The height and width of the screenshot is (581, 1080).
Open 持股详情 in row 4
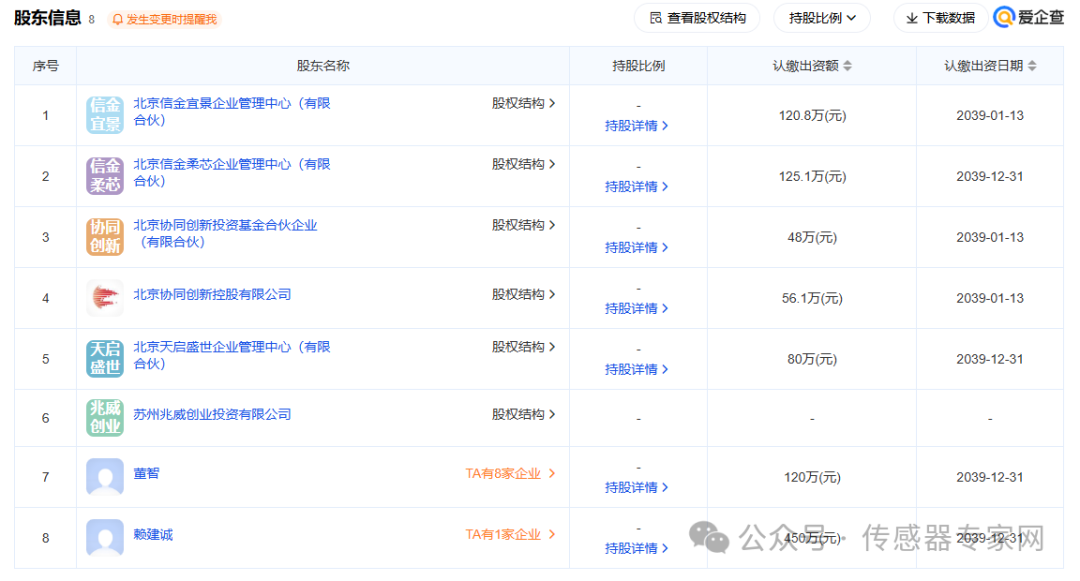point(636,308)
